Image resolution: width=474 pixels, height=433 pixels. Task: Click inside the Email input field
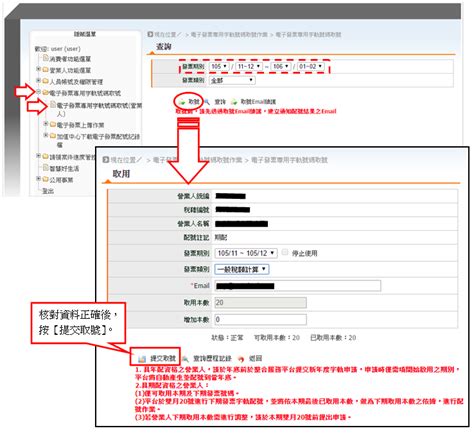pos(297,286)
